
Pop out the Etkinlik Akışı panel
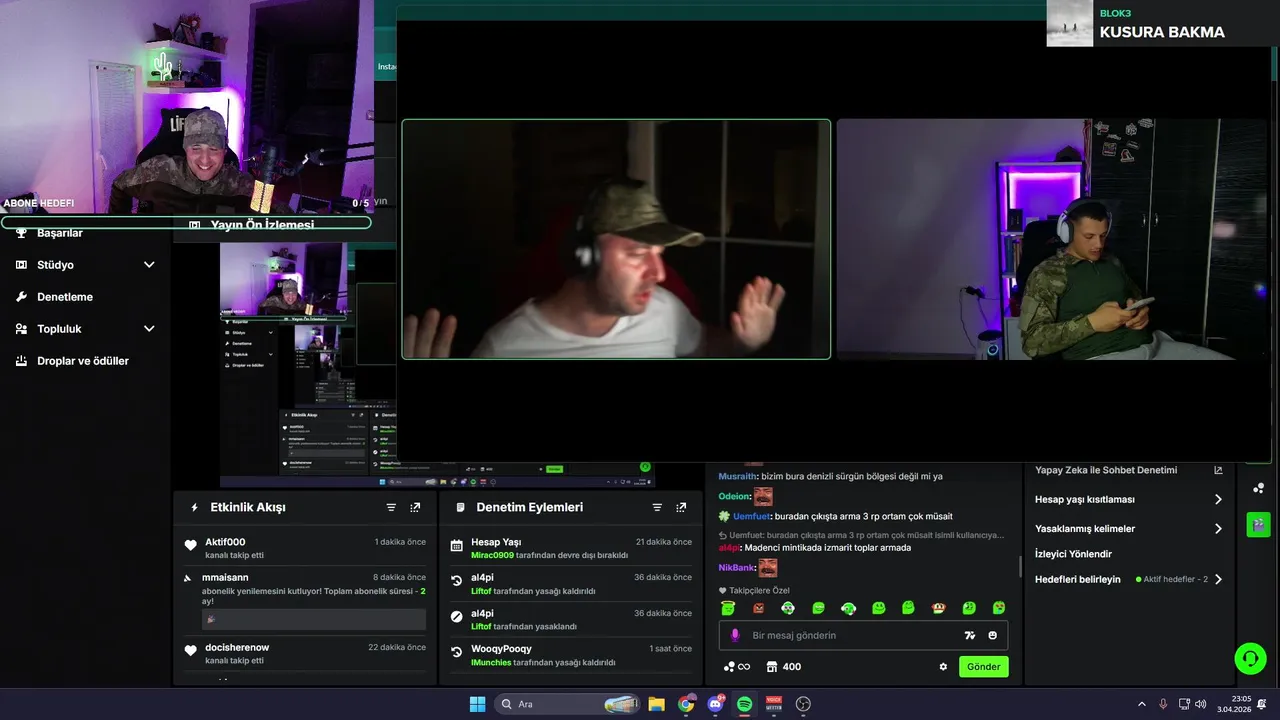(x=415, y=507)
